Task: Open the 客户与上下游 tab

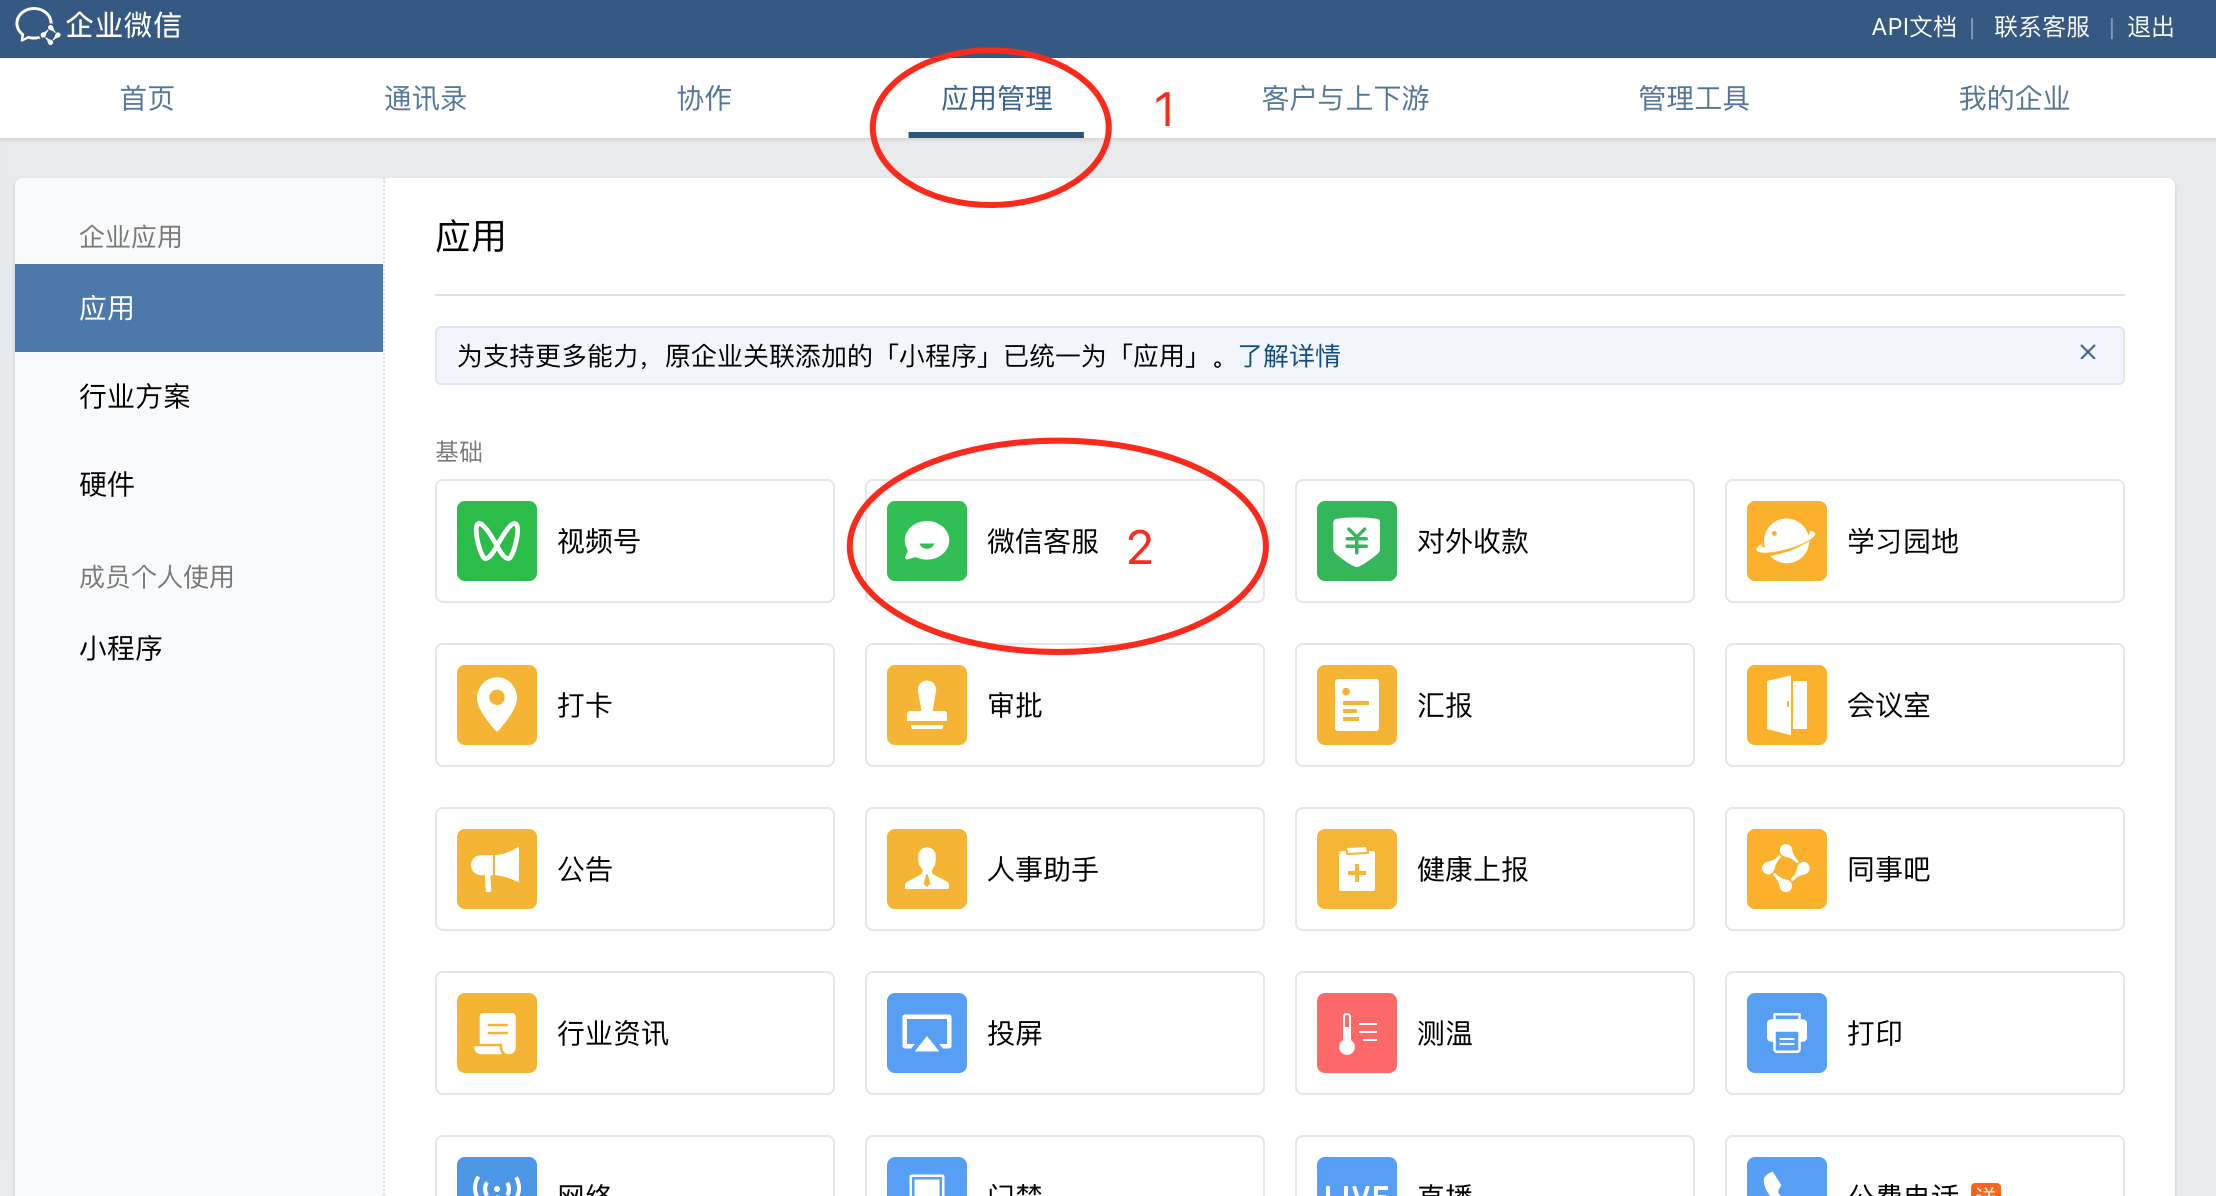Action: (x=1346, y=98)
